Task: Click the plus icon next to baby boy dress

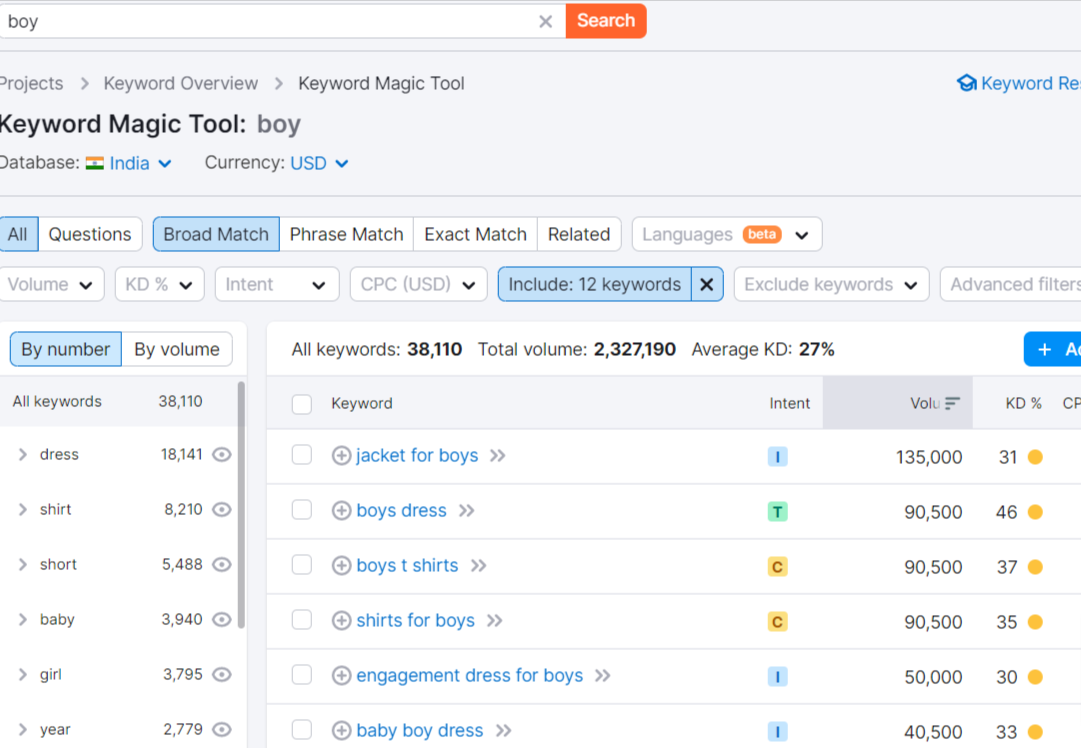Action: coord(341,731)
